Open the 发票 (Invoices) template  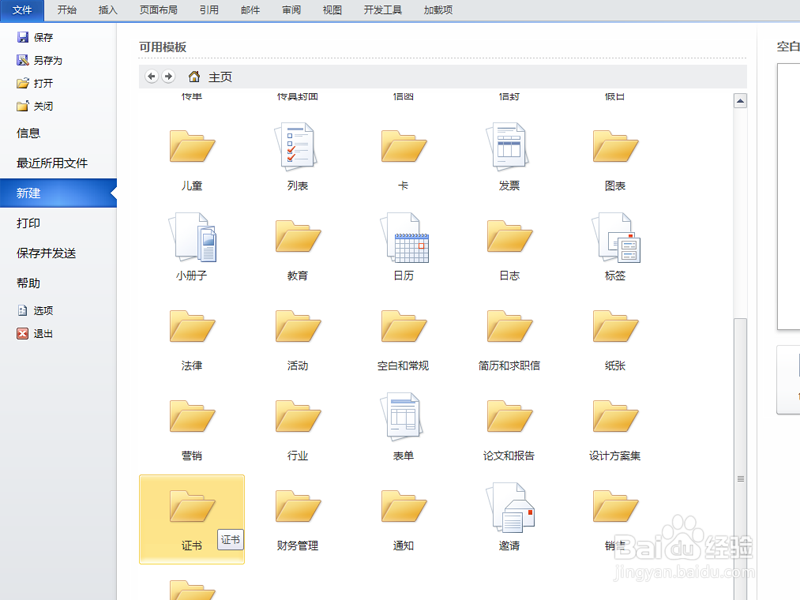pos(509,151)
